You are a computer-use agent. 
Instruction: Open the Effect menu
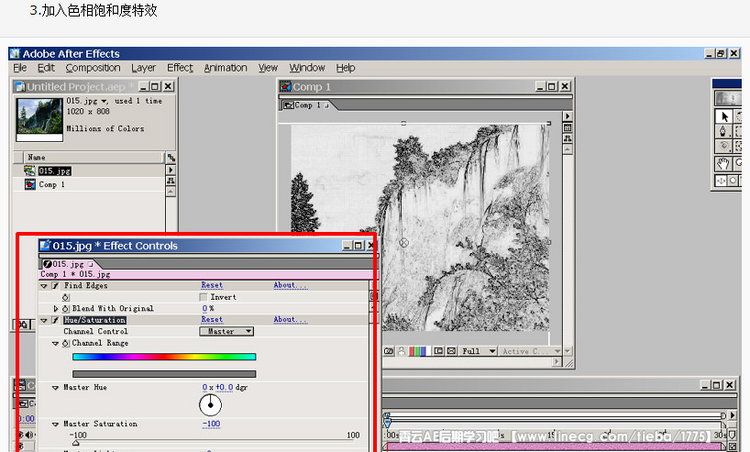point(180,68)
